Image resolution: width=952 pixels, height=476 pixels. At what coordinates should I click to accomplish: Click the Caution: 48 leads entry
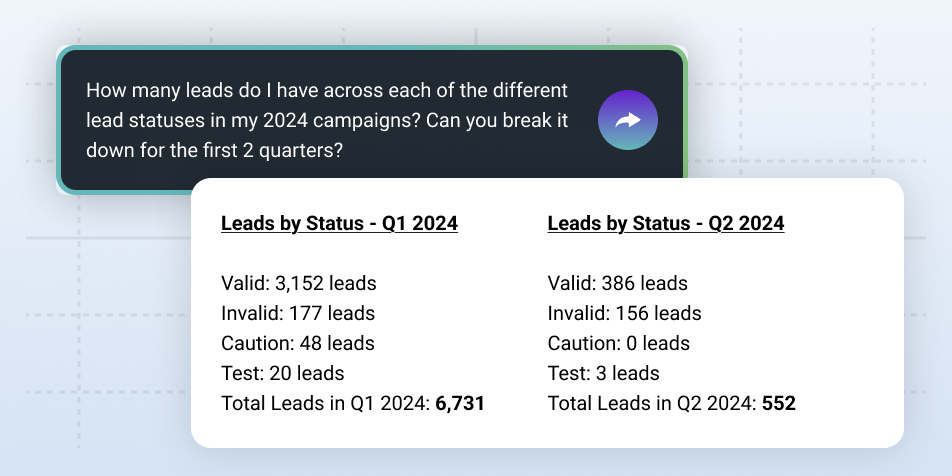[297, 343]
